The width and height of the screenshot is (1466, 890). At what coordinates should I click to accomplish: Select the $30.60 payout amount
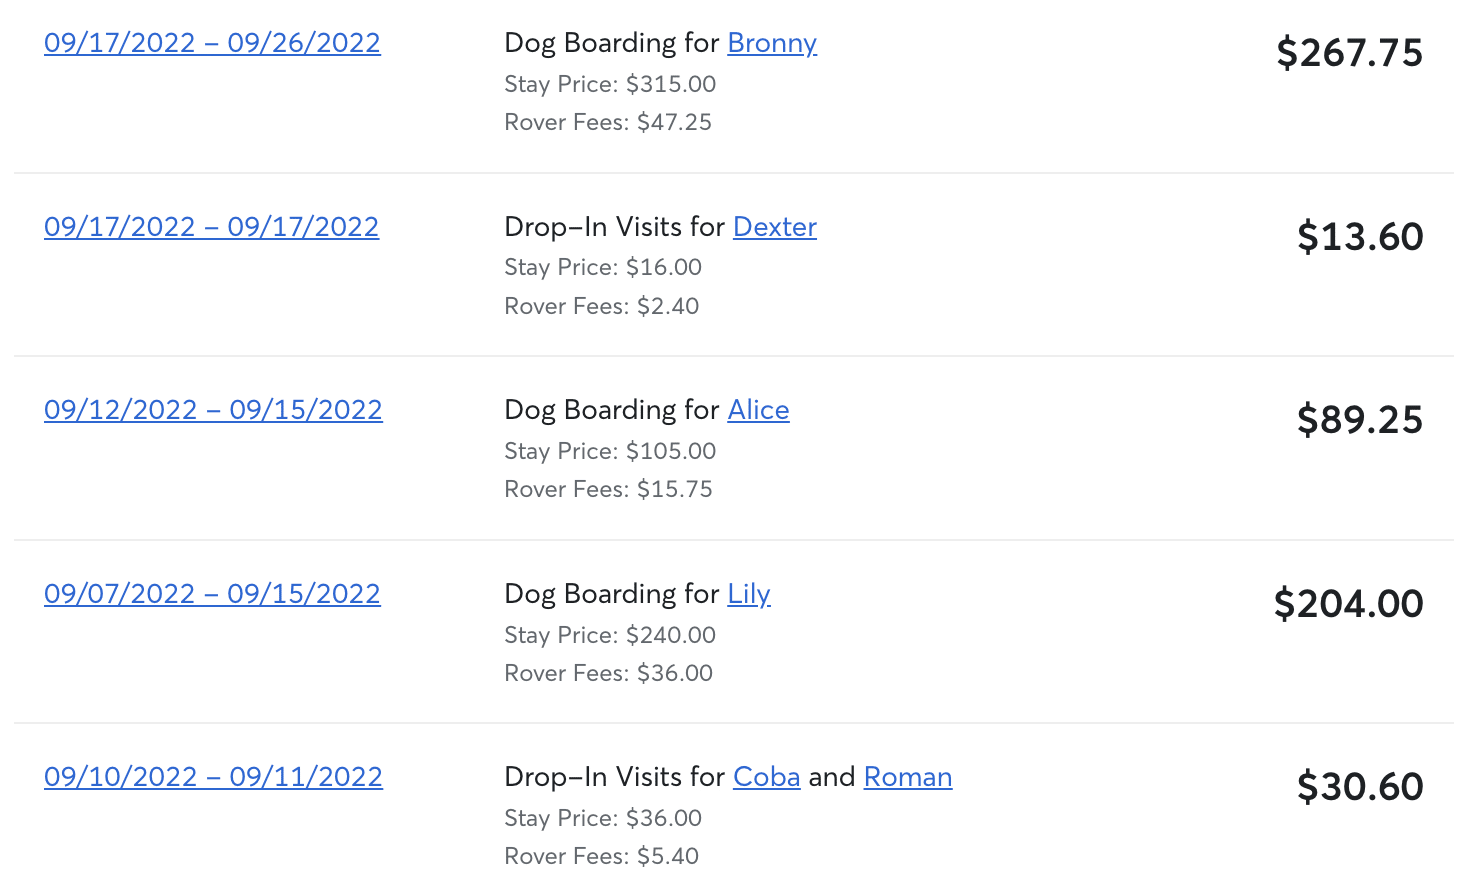click(x=1360, y=787)
